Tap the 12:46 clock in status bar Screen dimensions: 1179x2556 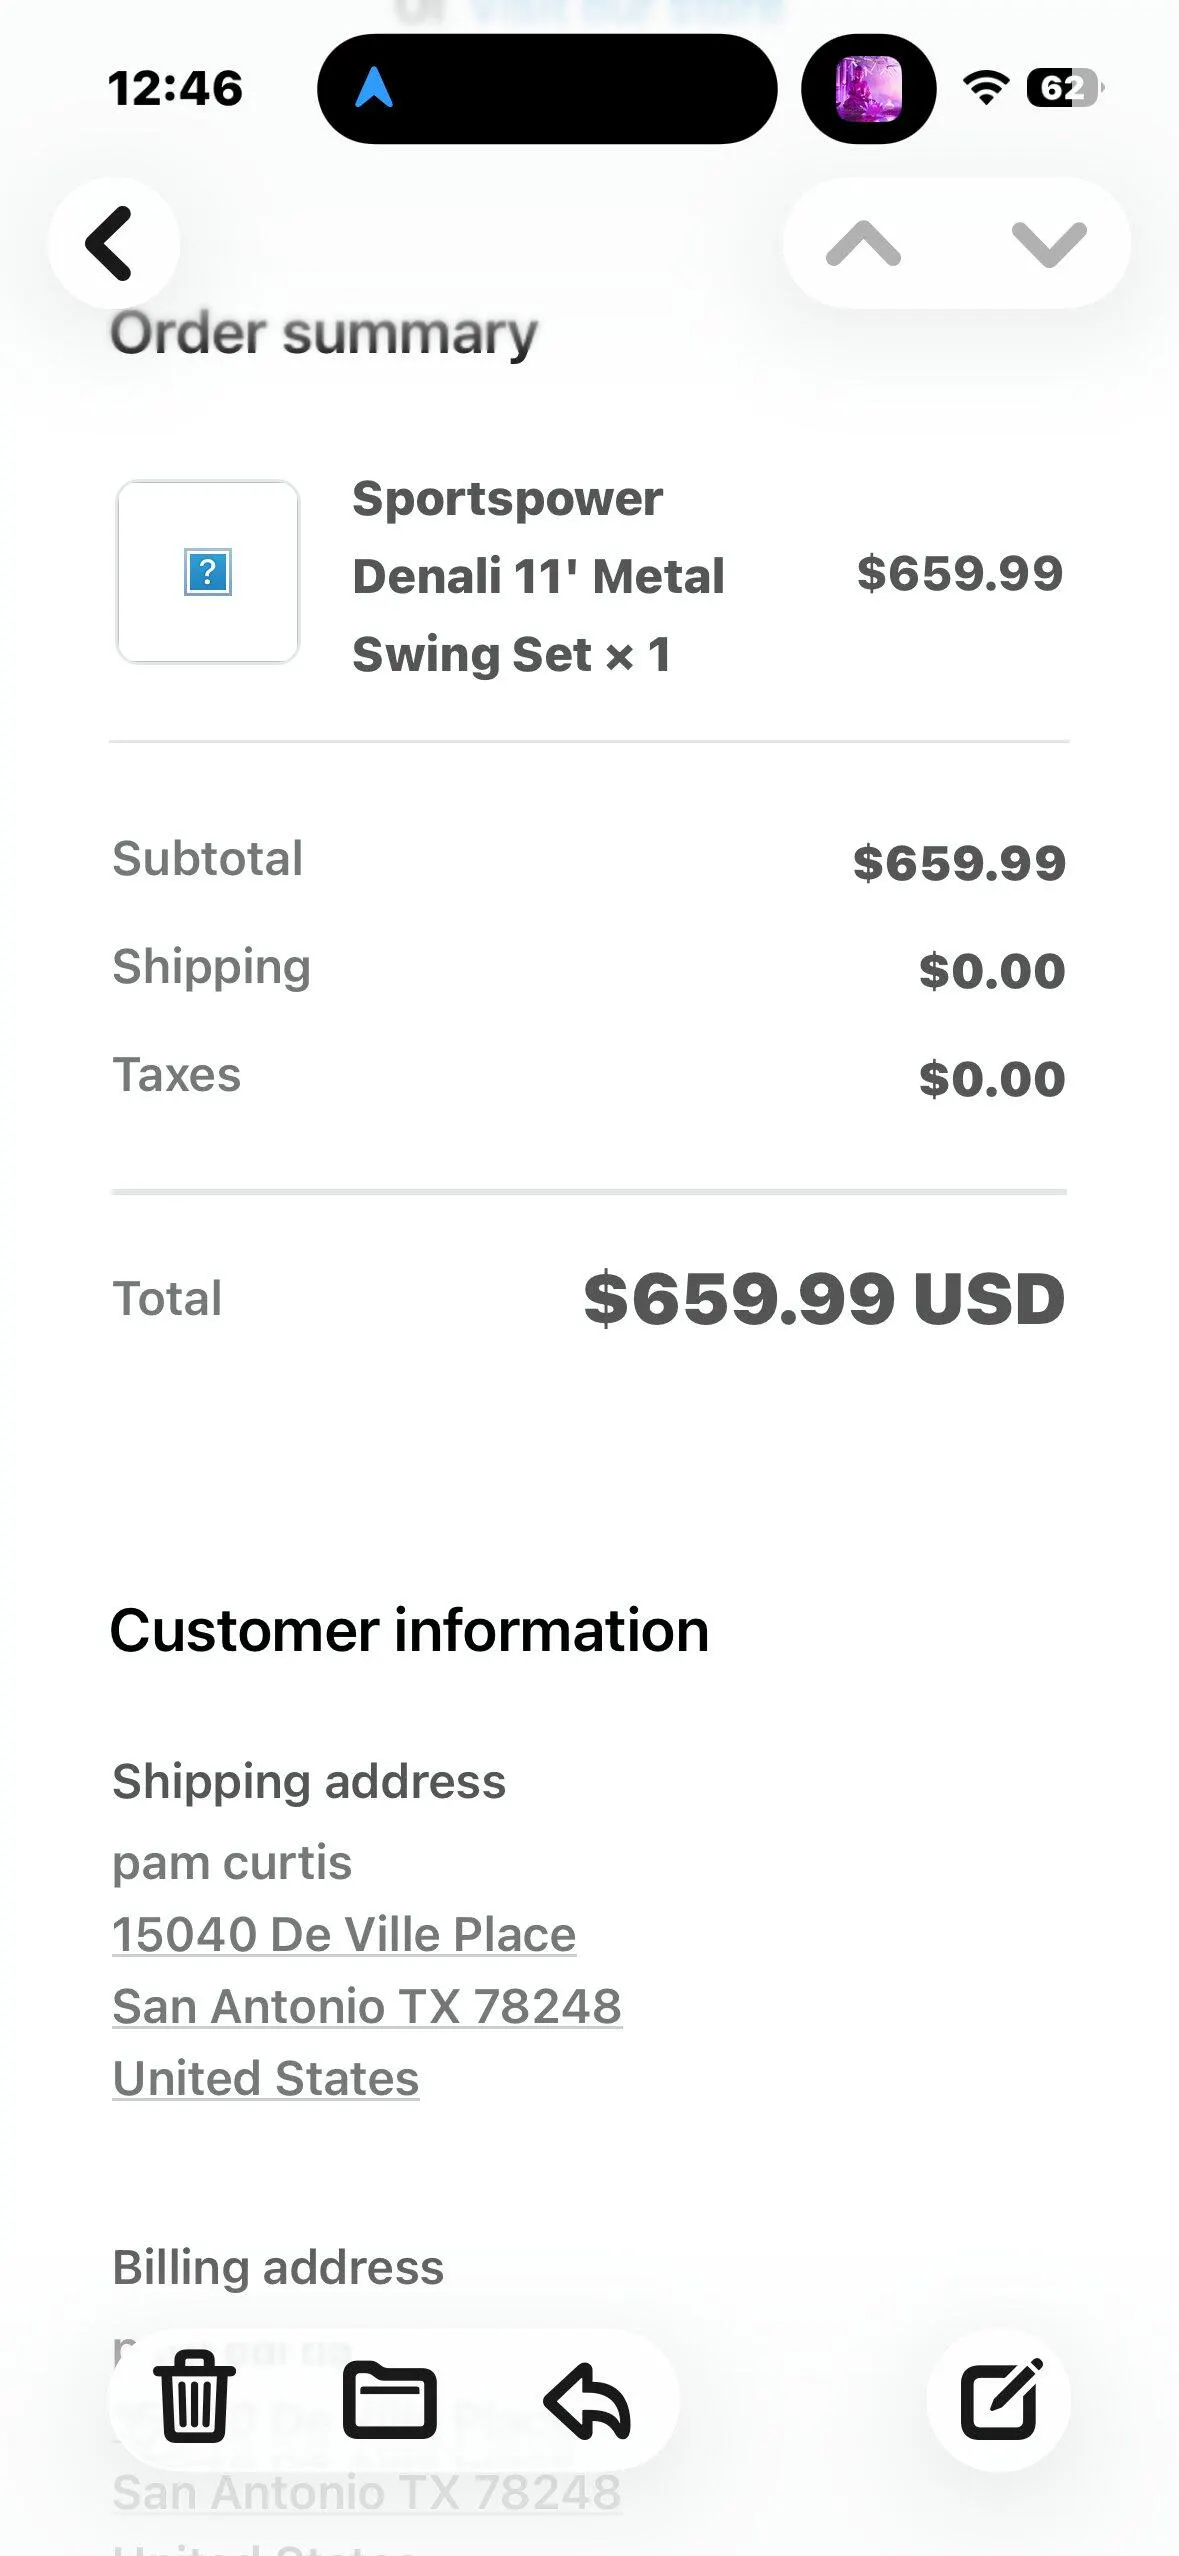pos(175,88)
